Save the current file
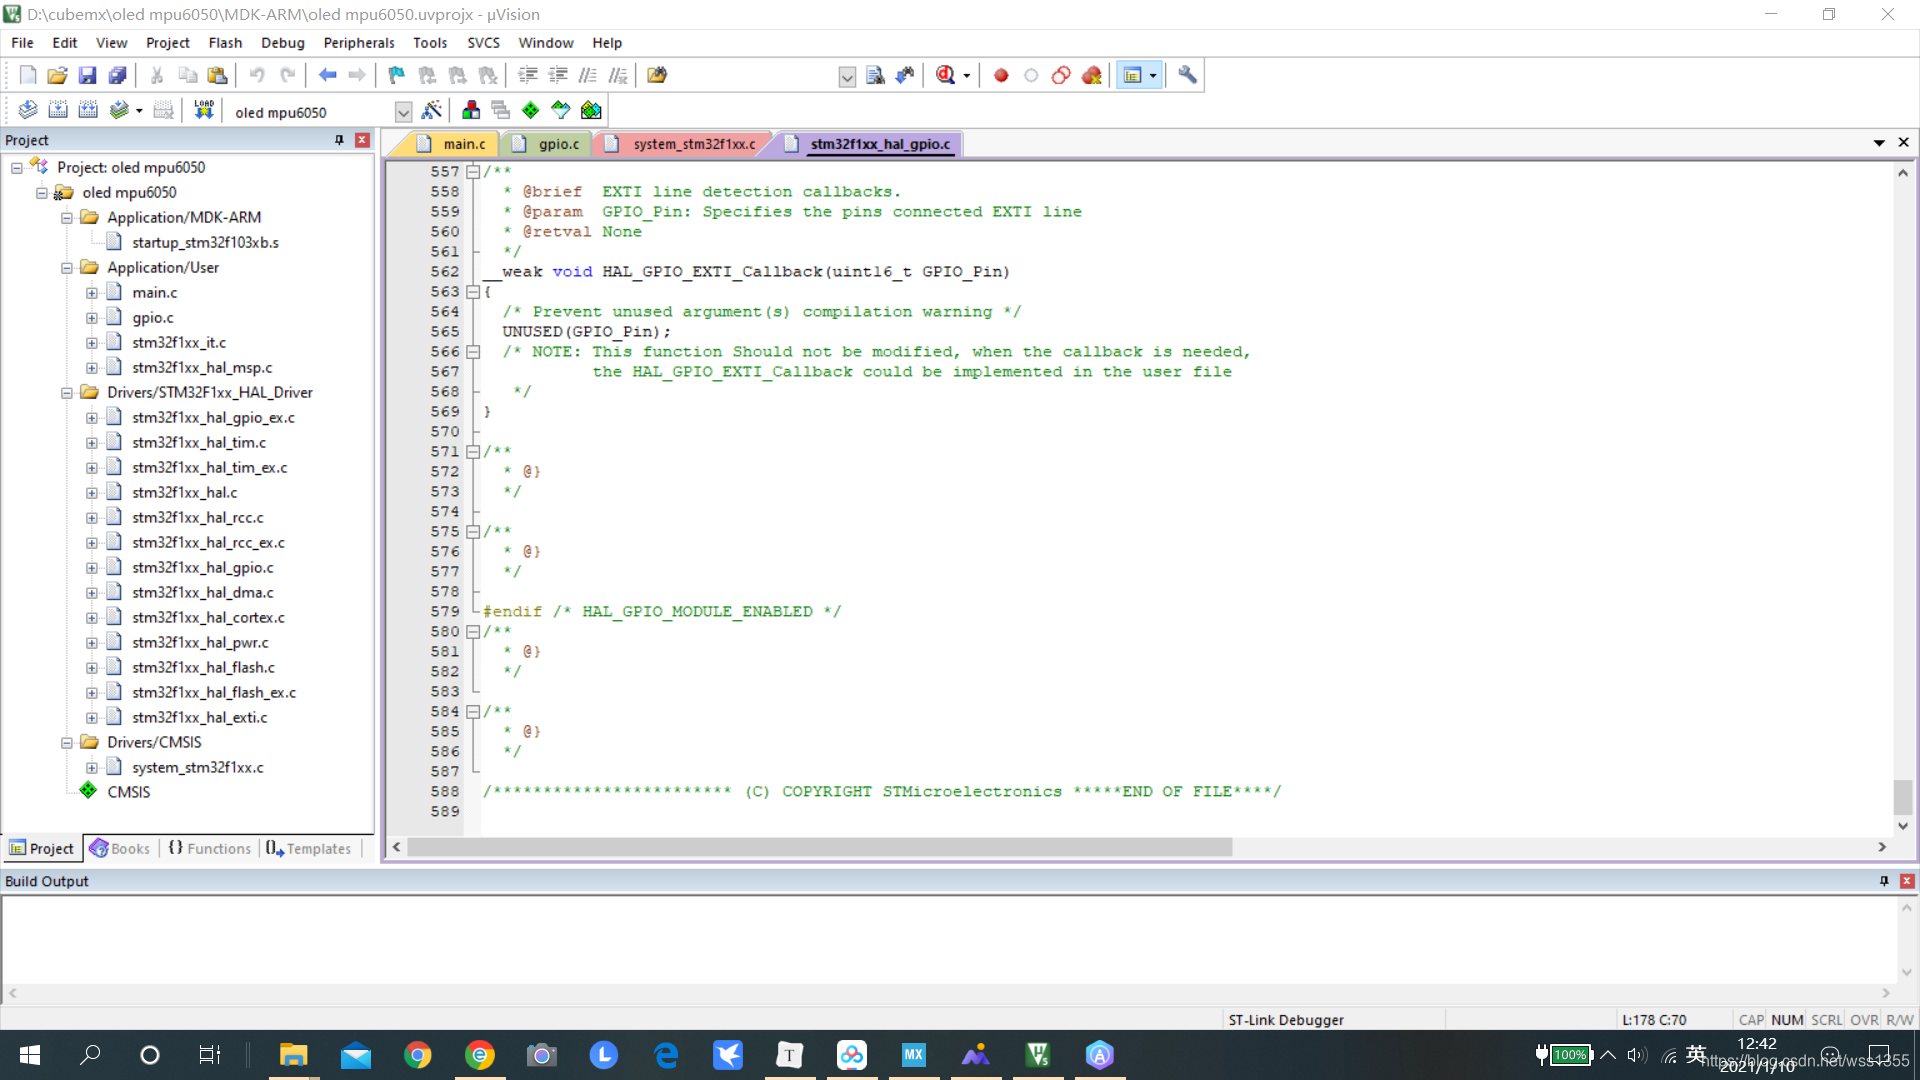 coord(87,75)
